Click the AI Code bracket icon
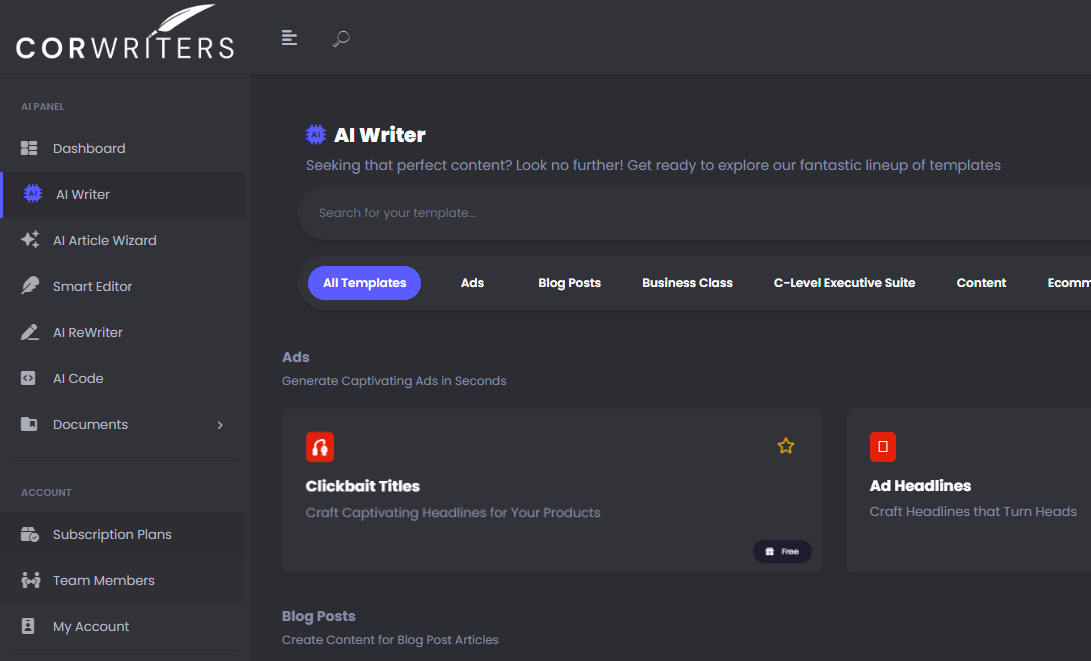Screen dimensions: 1091x661 [x=29, y=378]
